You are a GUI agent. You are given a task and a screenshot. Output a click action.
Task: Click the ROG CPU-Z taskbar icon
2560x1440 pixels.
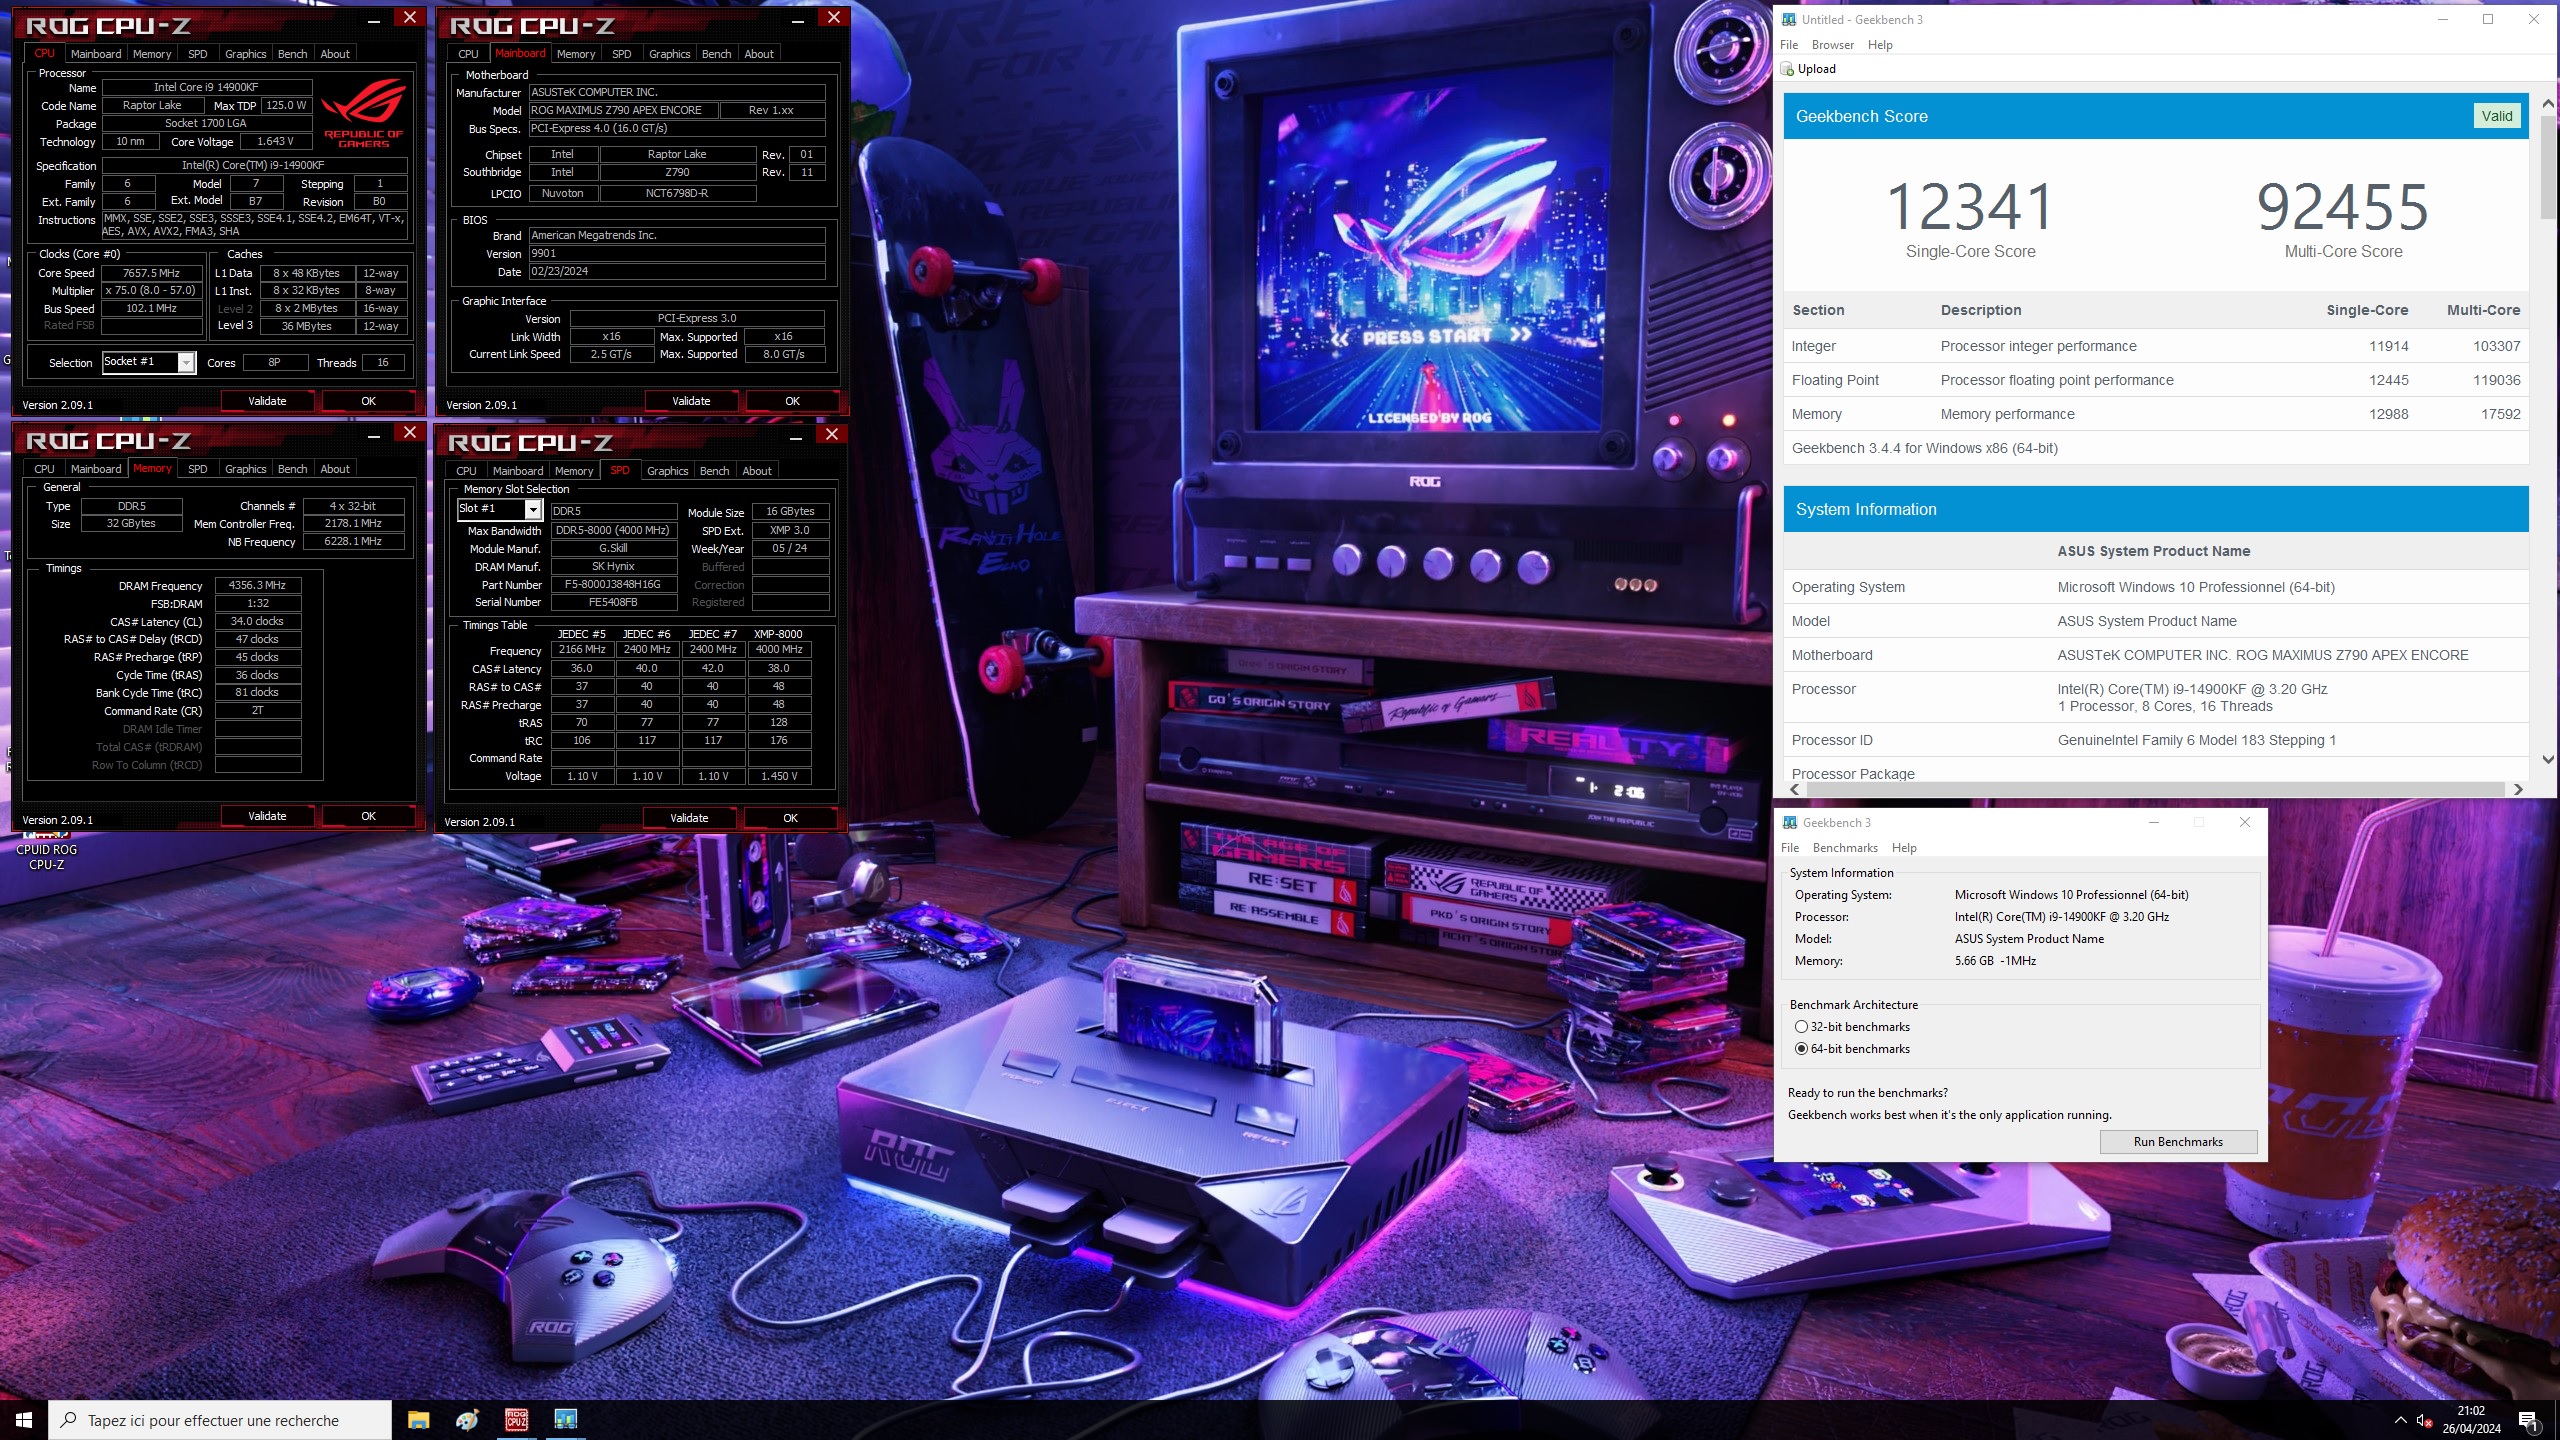pyautogui.click(x=516, y=1420)
